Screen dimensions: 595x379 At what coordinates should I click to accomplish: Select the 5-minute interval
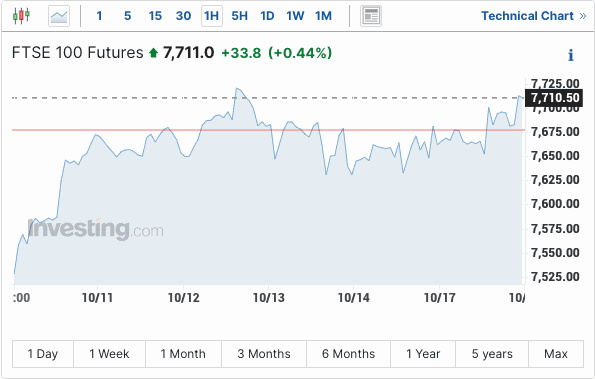(x=128, y=16)
